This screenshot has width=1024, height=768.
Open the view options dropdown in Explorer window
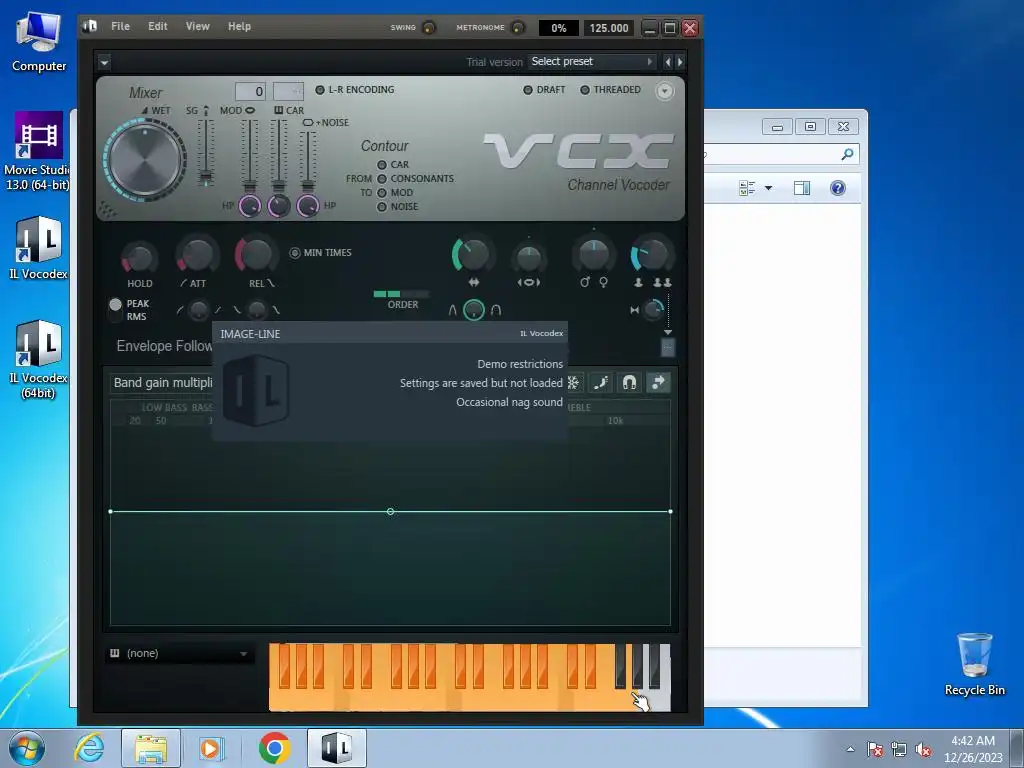(x=769, y=188)
